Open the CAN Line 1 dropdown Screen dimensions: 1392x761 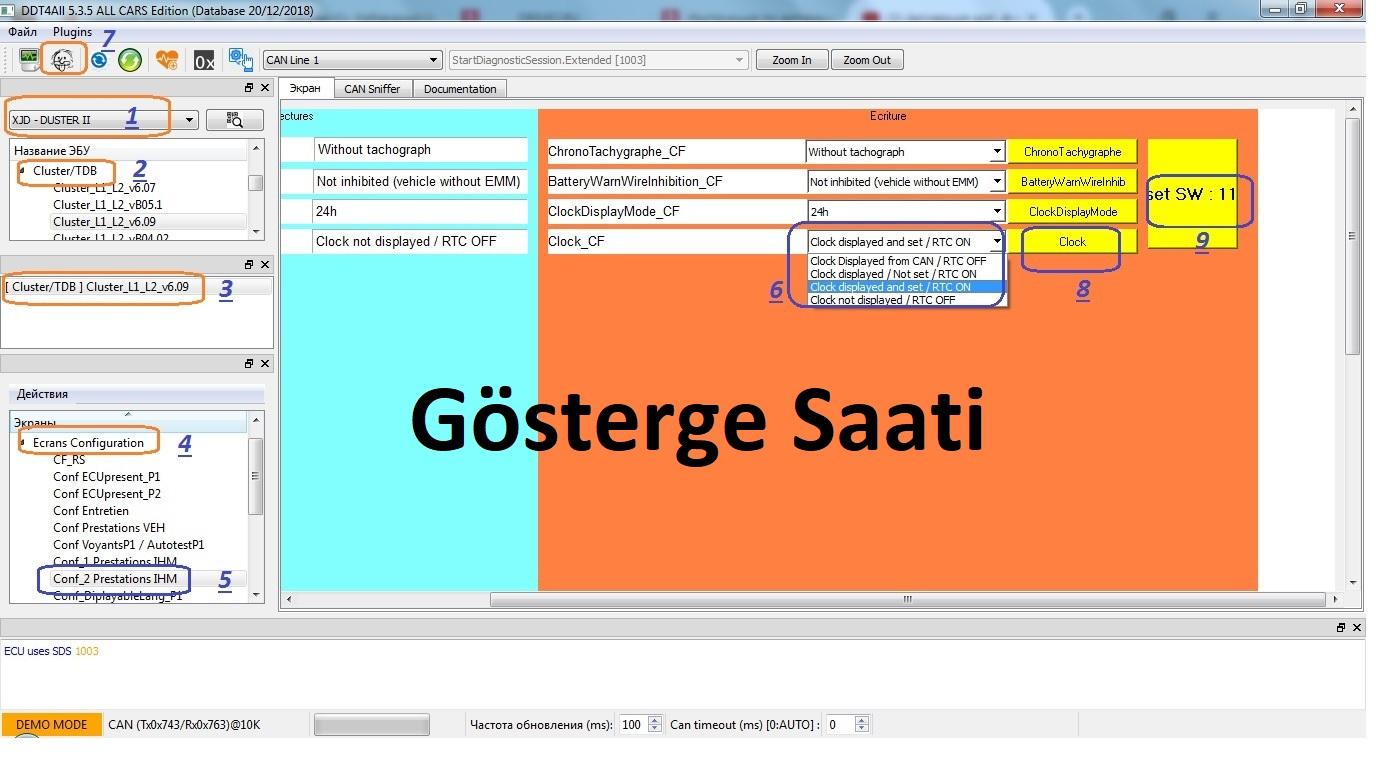tap(351, 60)
